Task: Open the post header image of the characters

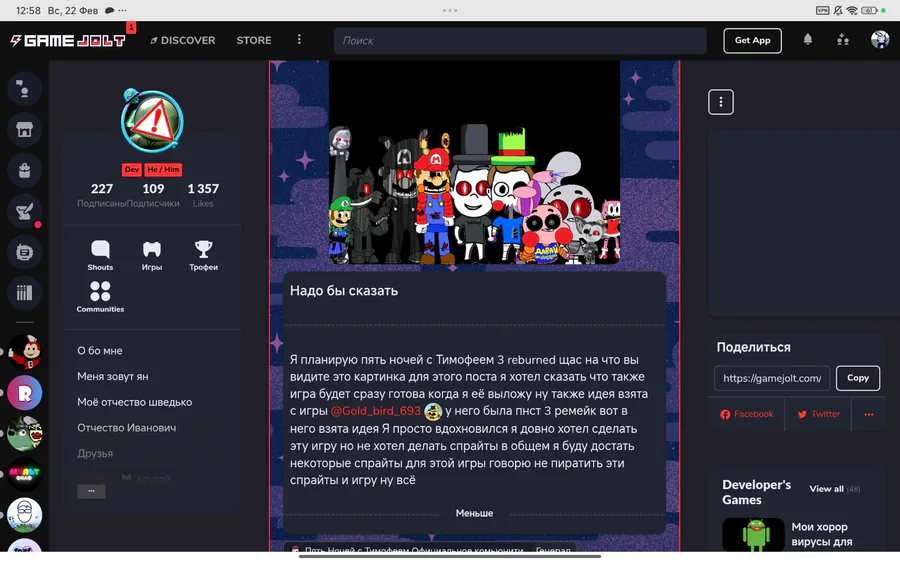Action: point(474,162)
